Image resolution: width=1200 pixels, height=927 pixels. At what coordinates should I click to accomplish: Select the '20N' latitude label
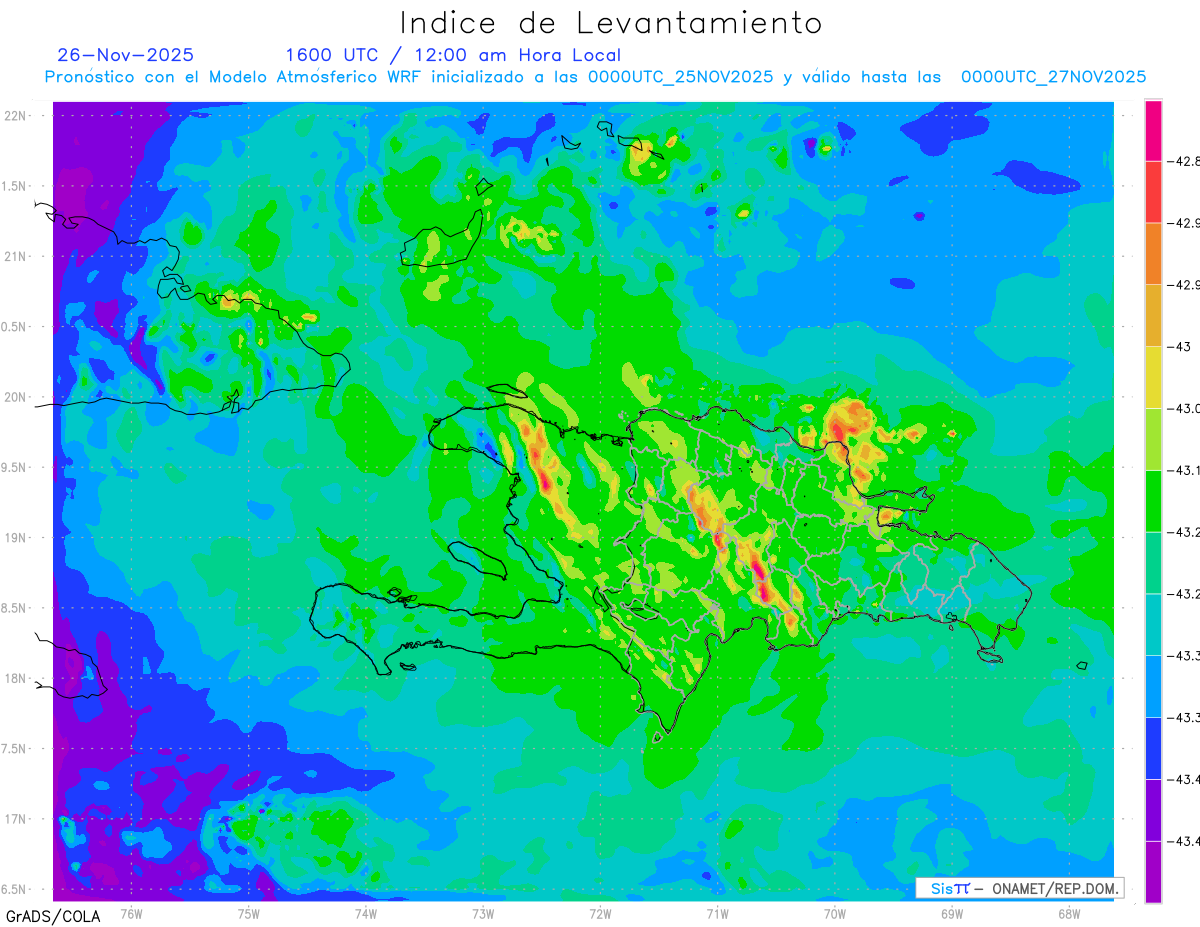click(16, 397)
